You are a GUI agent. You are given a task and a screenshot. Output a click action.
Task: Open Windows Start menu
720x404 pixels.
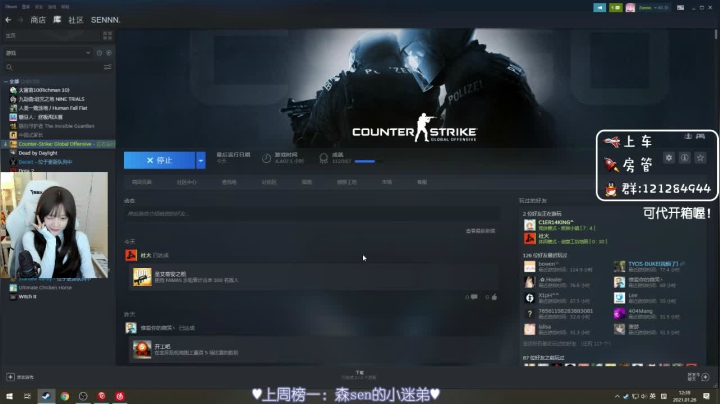click(9, 396)
